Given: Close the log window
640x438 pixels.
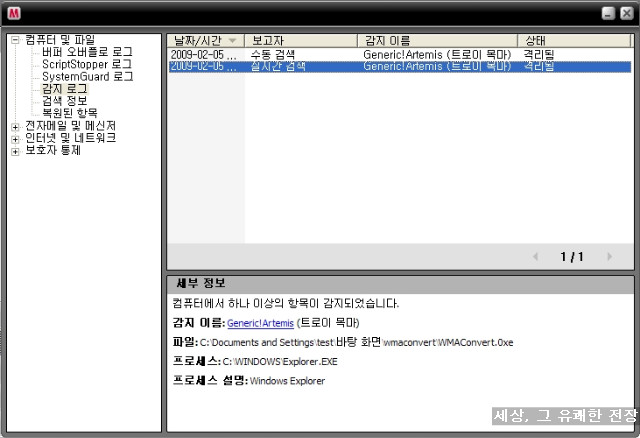Looking at the screenshot, I should 627,13.
